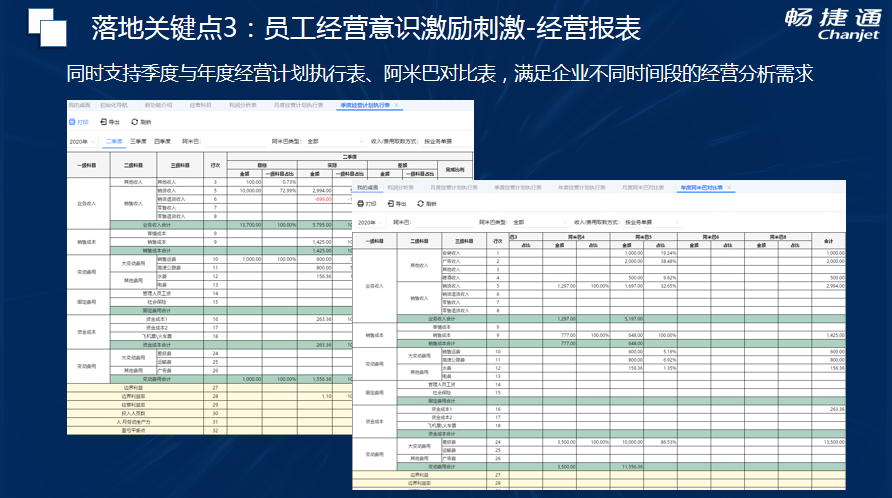Click the 合计 column header in the annual comparison window

pos(828,241)
